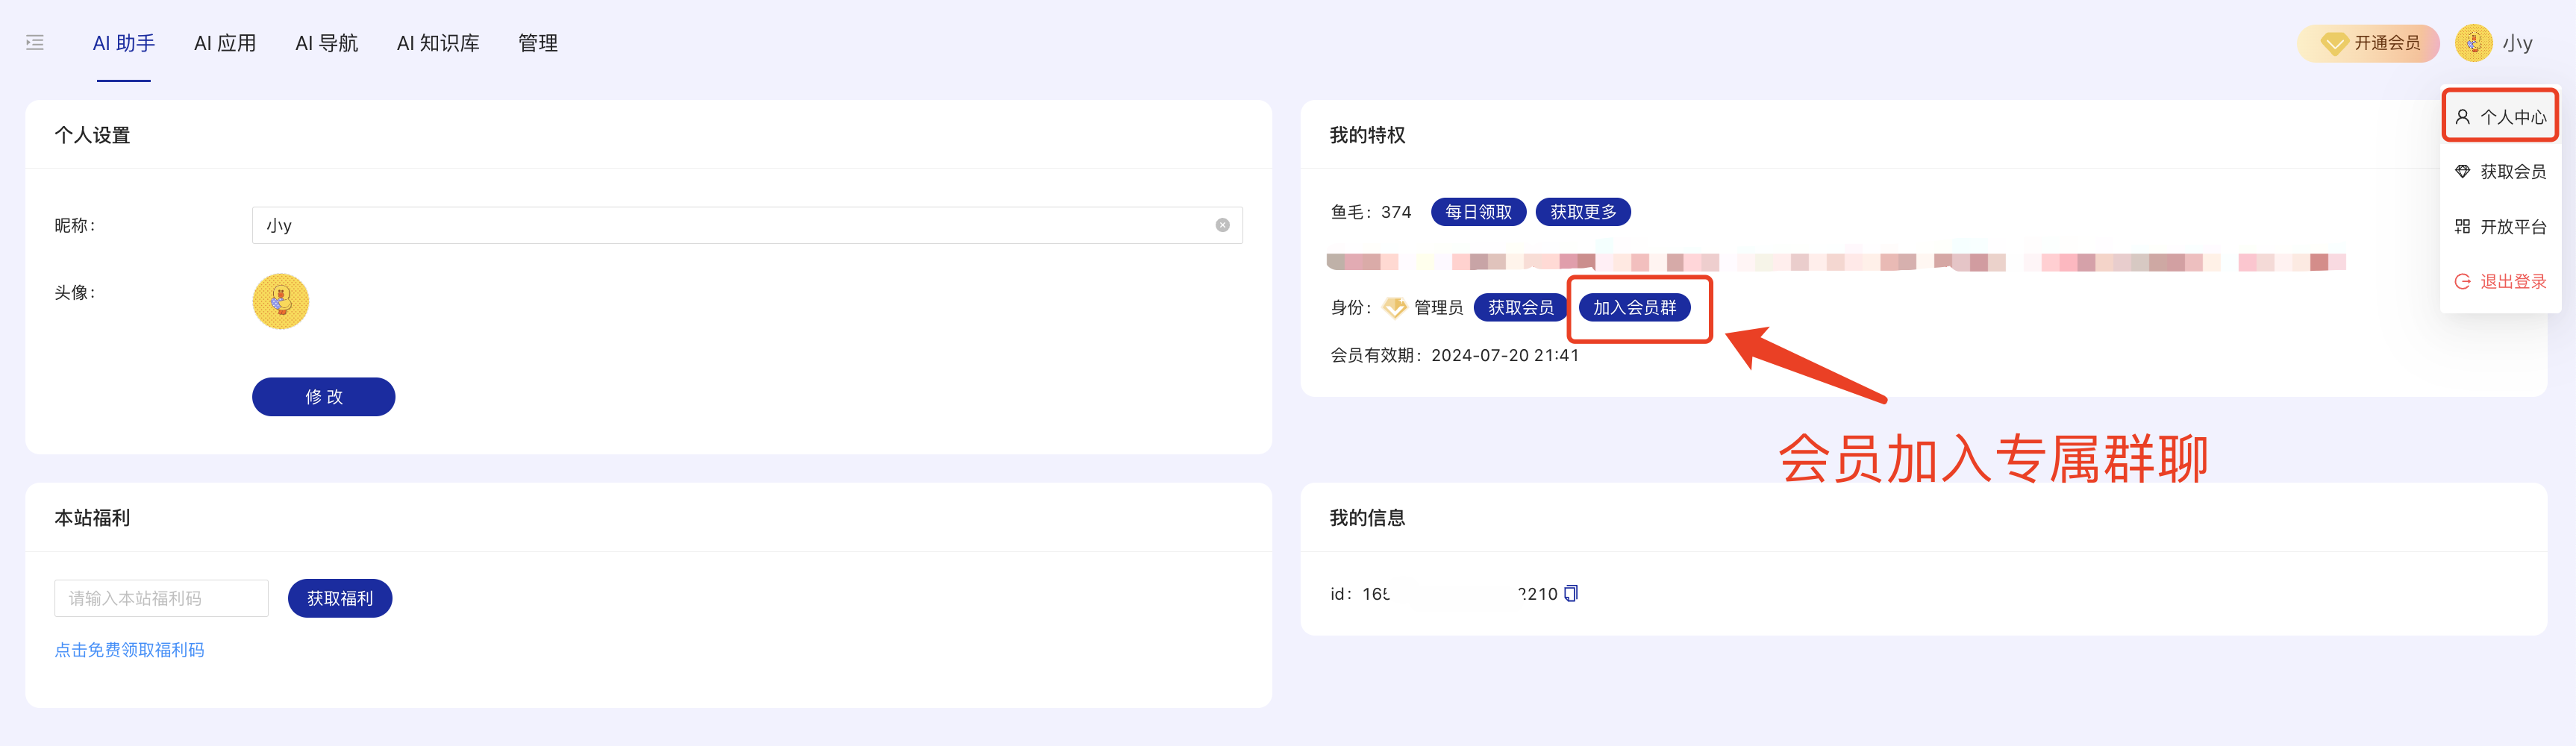The height and width of the screenshot is (746, 2576).
Task: Clear the nickname input field icon
Action: coord(1222,225)
